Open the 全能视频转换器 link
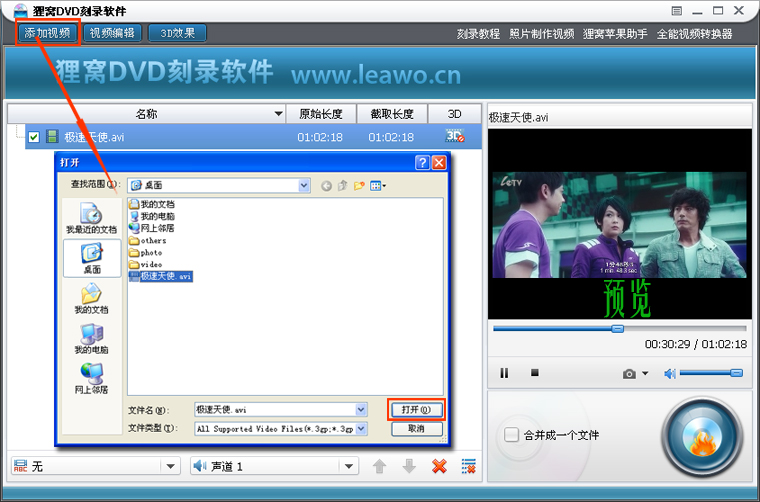This screenshot has width=760, height=502. (694, 34)
